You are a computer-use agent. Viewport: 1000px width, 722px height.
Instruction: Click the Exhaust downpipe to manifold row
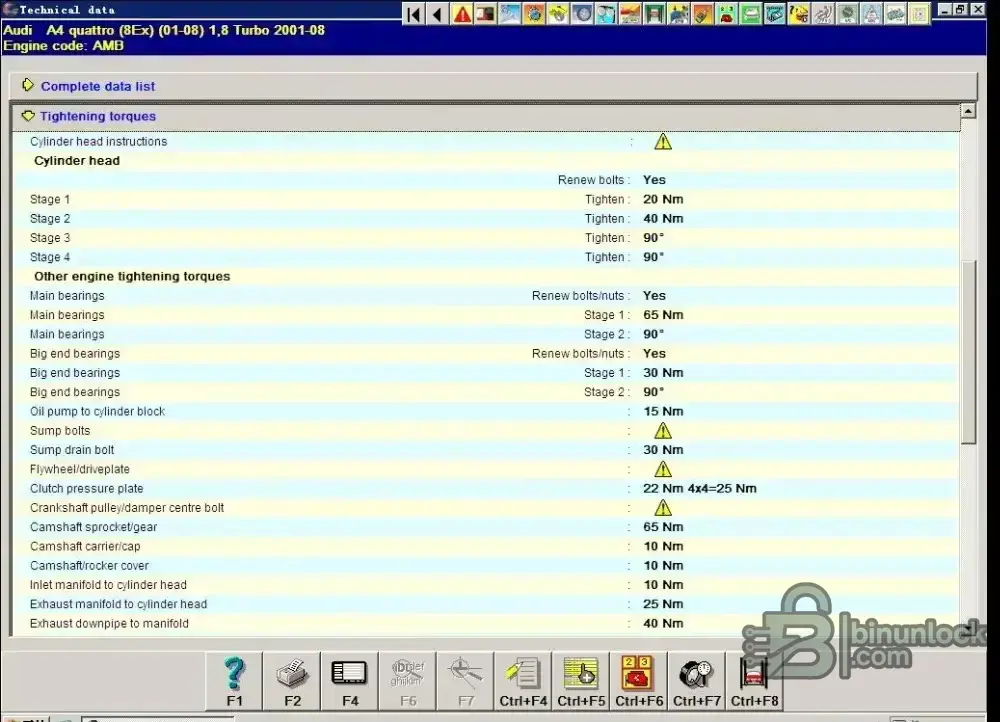pyautogui.click(x=485, y=623)
